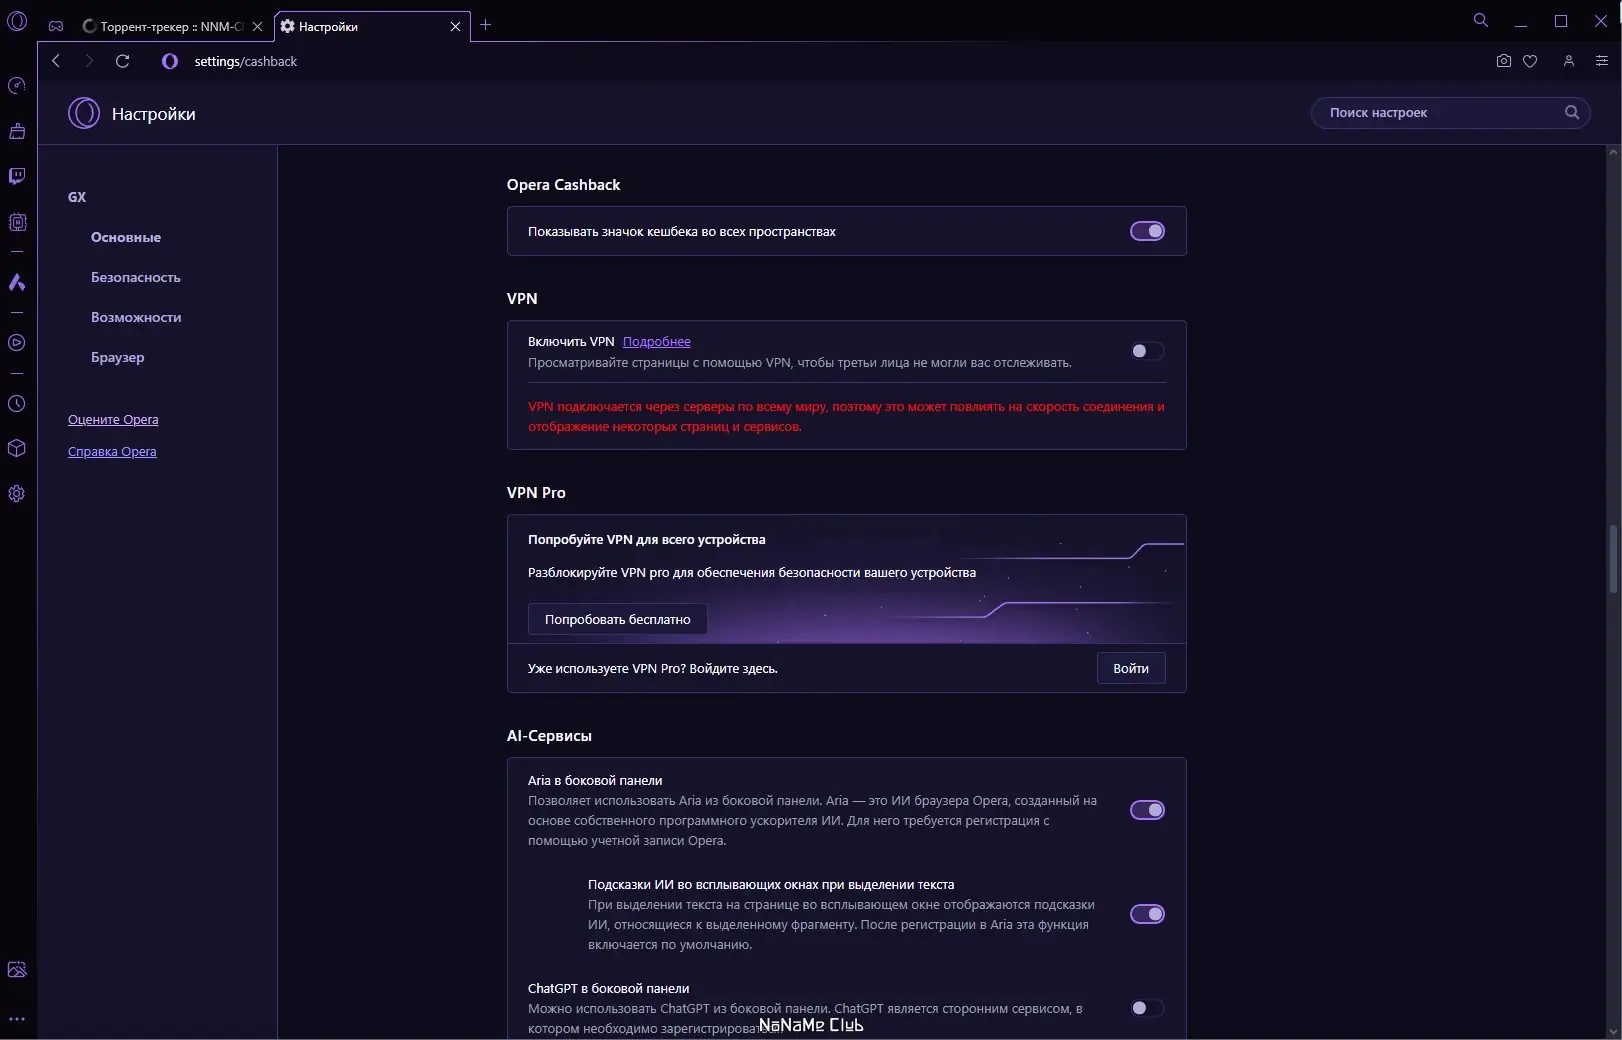Click the Opera Cashback section heading
The image size is (1622, 1040).
point(563,185)
